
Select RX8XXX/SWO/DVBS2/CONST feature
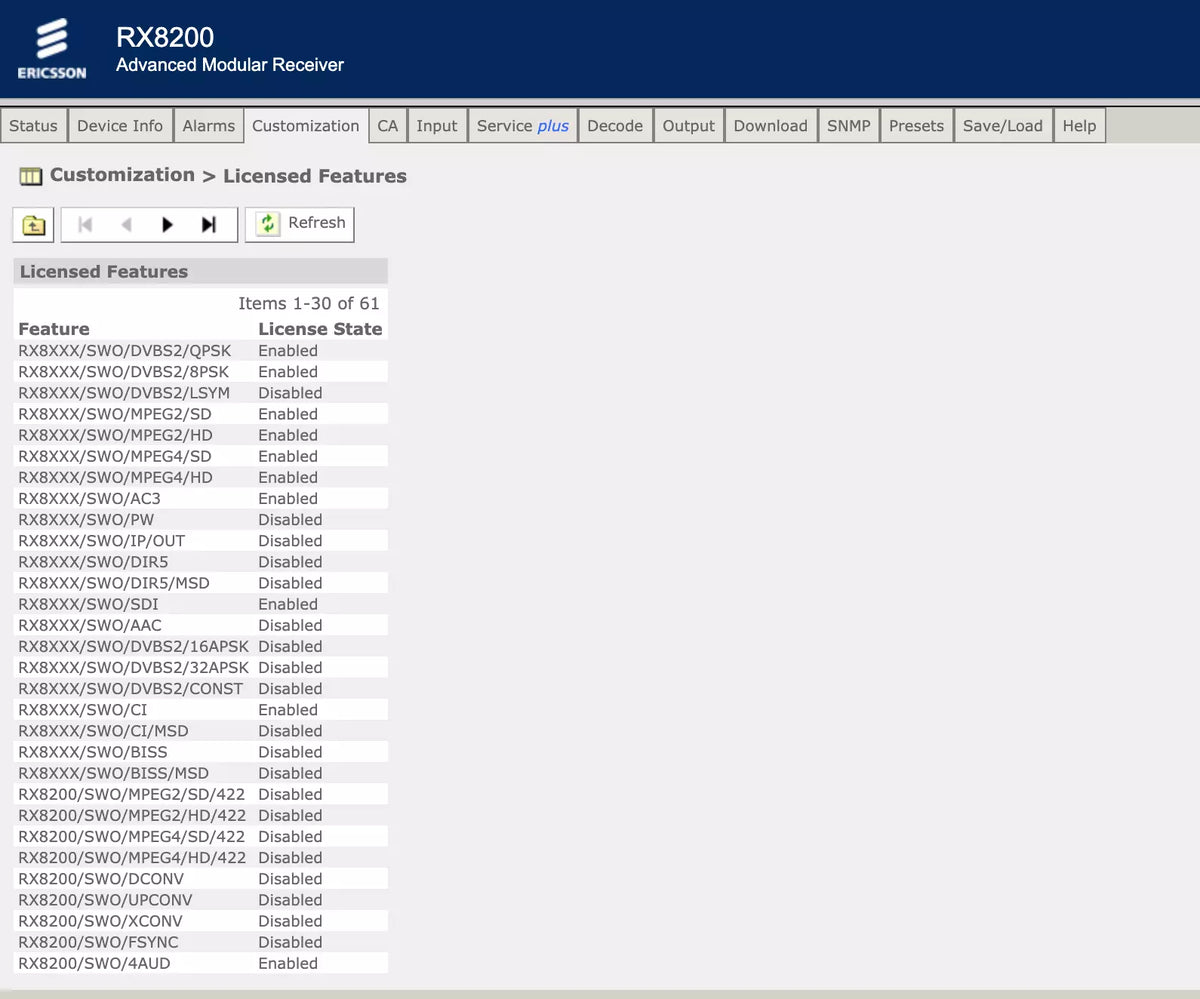131,689
